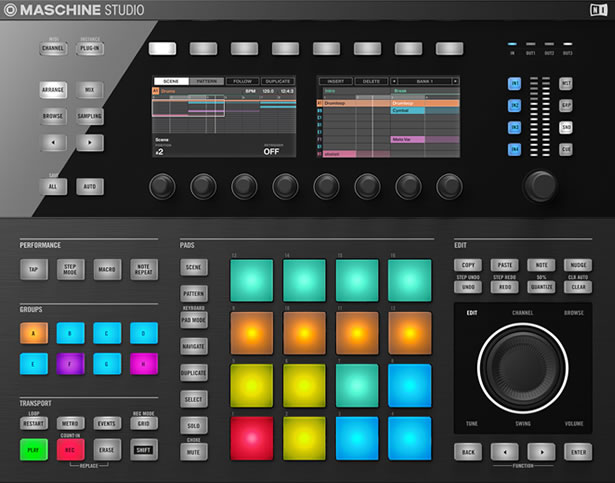Click the EVENTS transport button
The width and height of the screenshot is (615, 483).
[107, 423]
